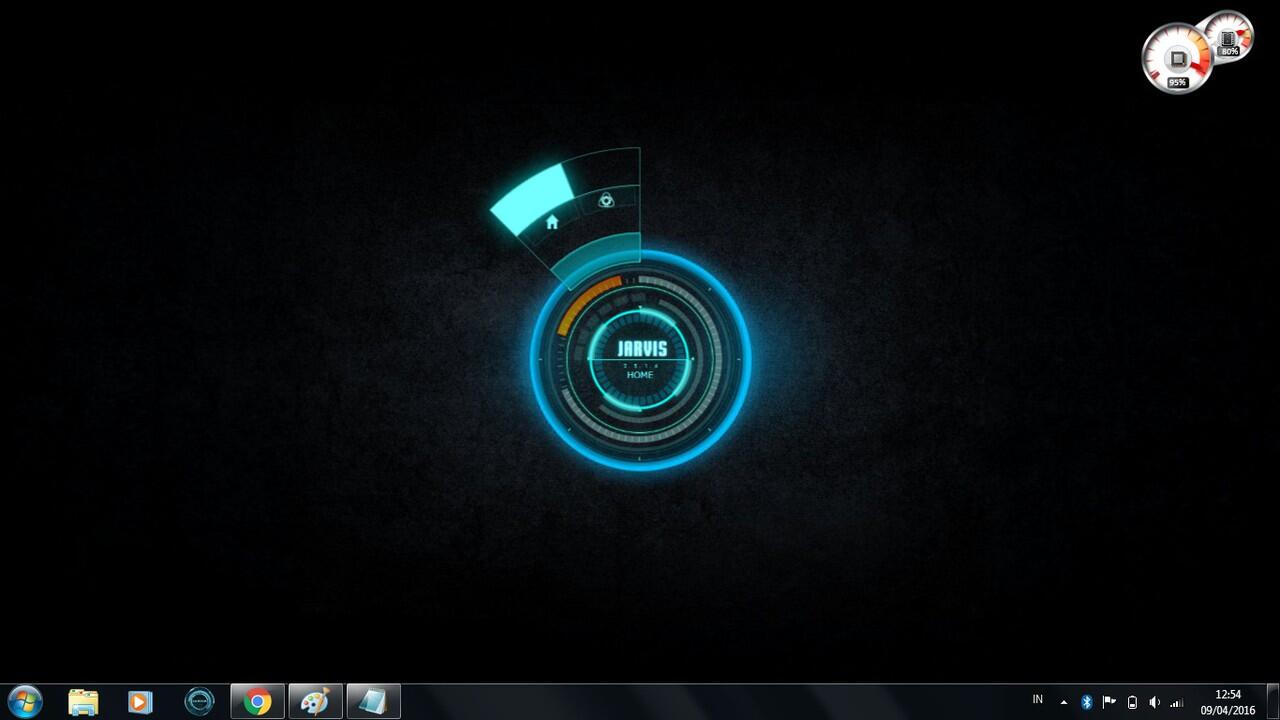Check the battery status tray icon
The image size is (1280, 720).
click(x=1132, y=702)
